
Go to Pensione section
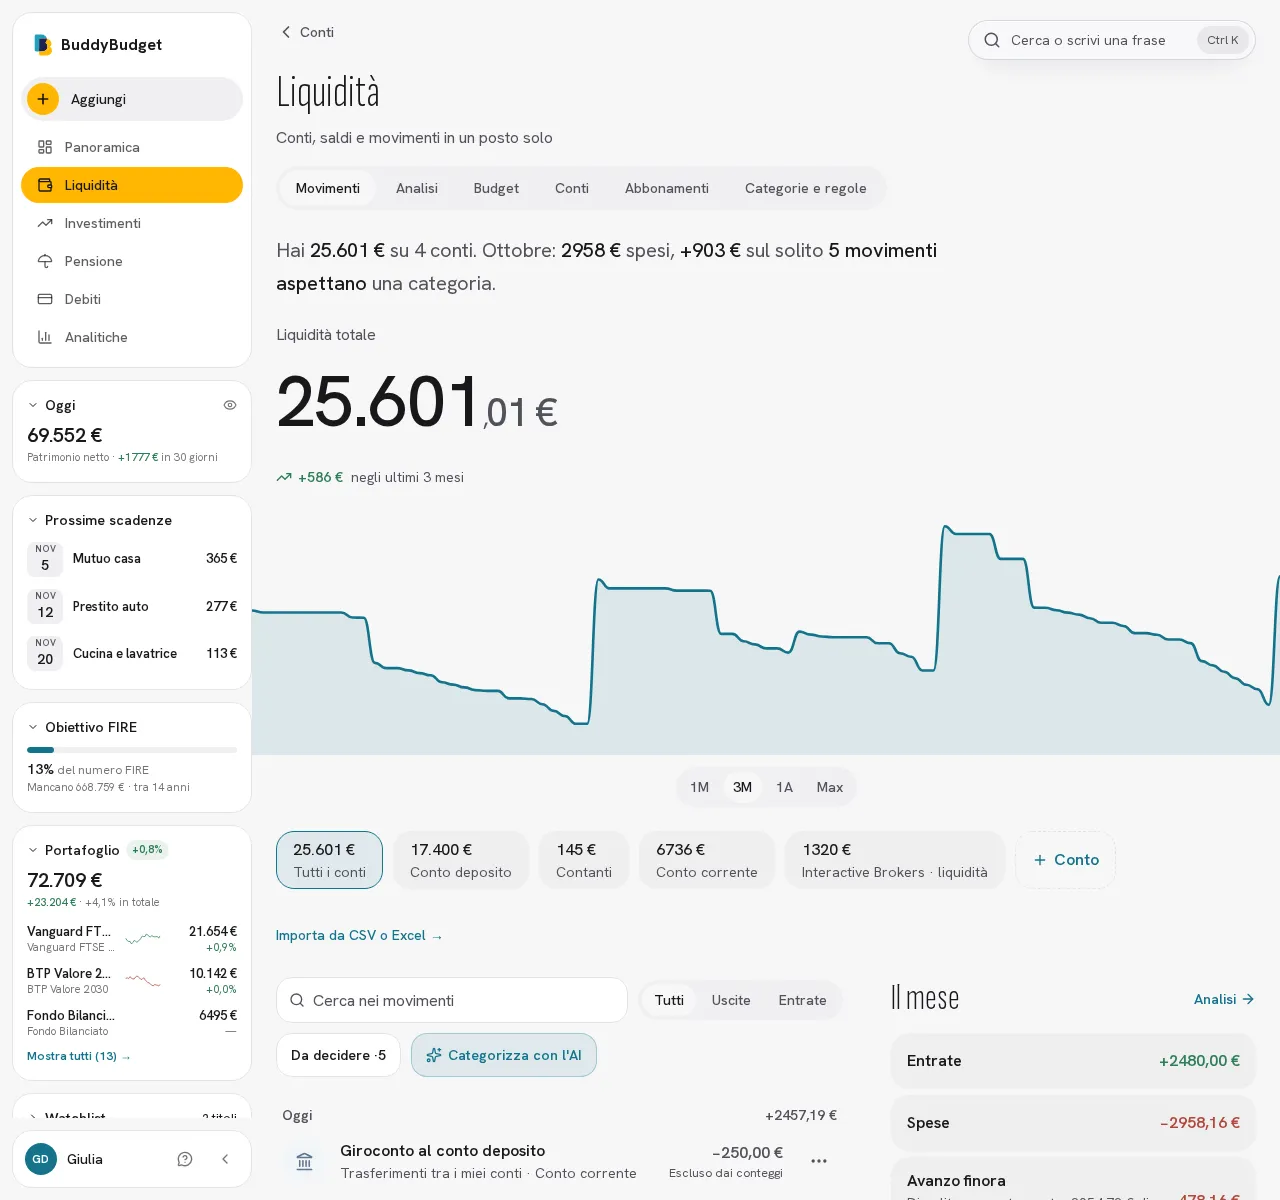point(132,261)
